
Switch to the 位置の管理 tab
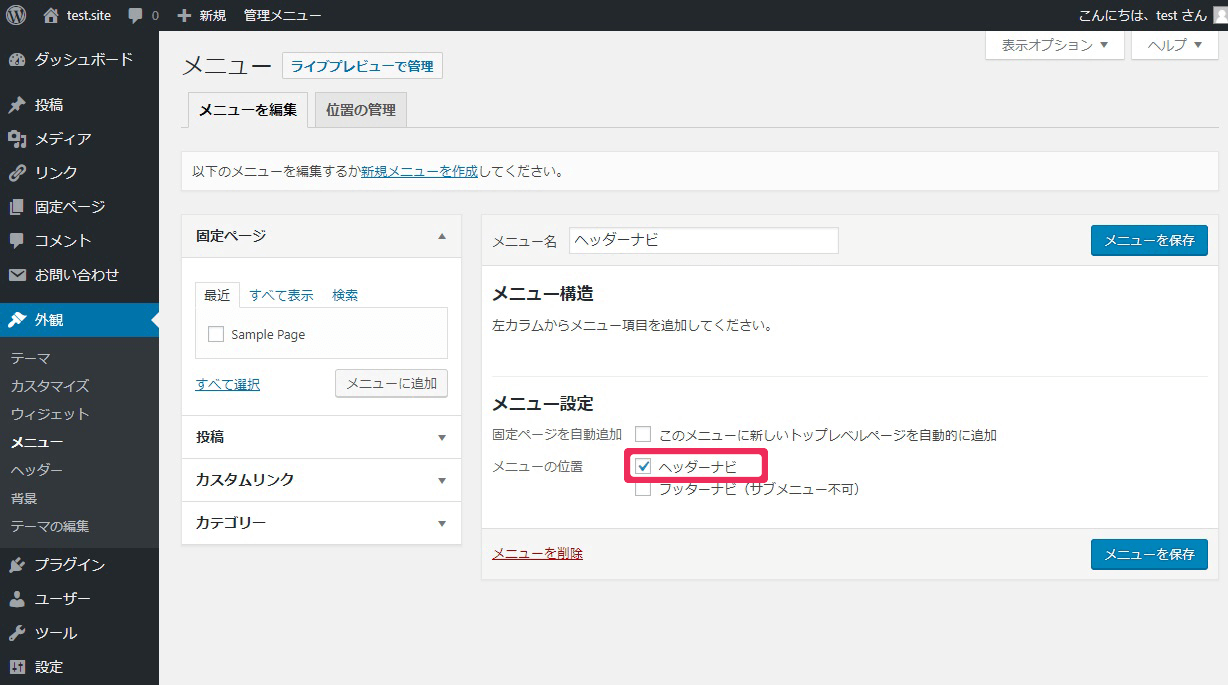pyautogui.click(x=361, y=110)
